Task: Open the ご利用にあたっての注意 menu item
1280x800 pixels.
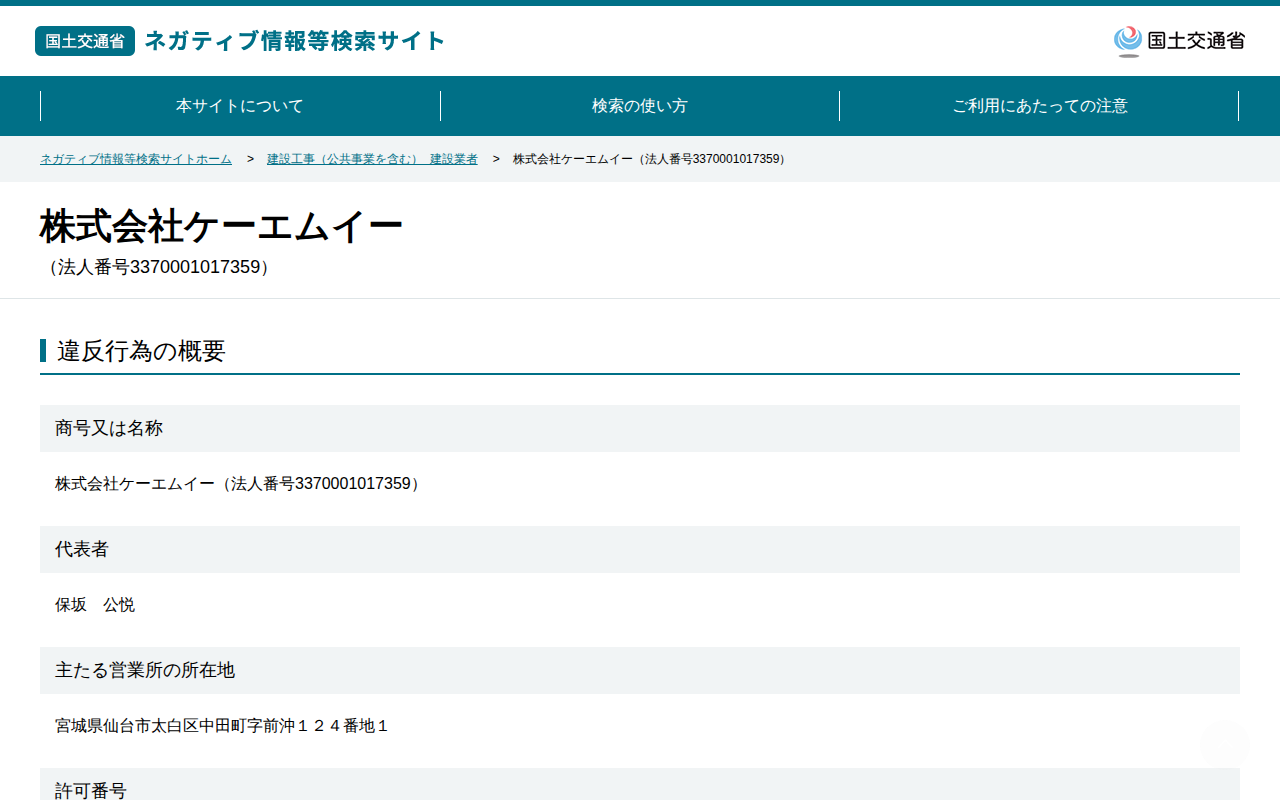Action: click(x=1040, y=106)
